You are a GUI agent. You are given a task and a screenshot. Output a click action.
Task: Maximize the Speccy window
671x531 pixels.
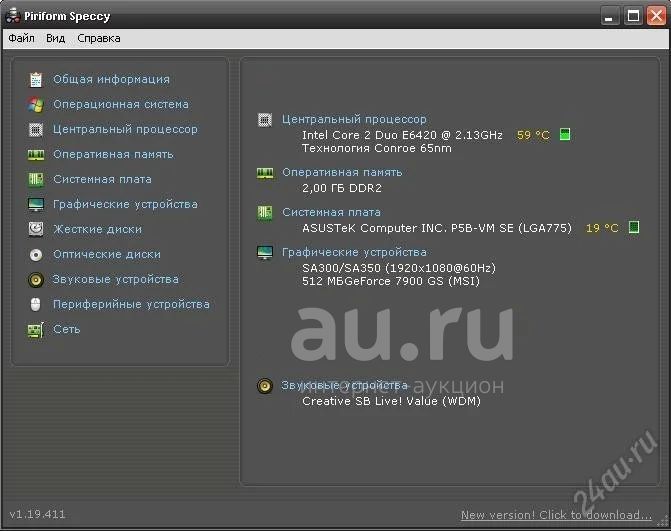tap(633, 16)
